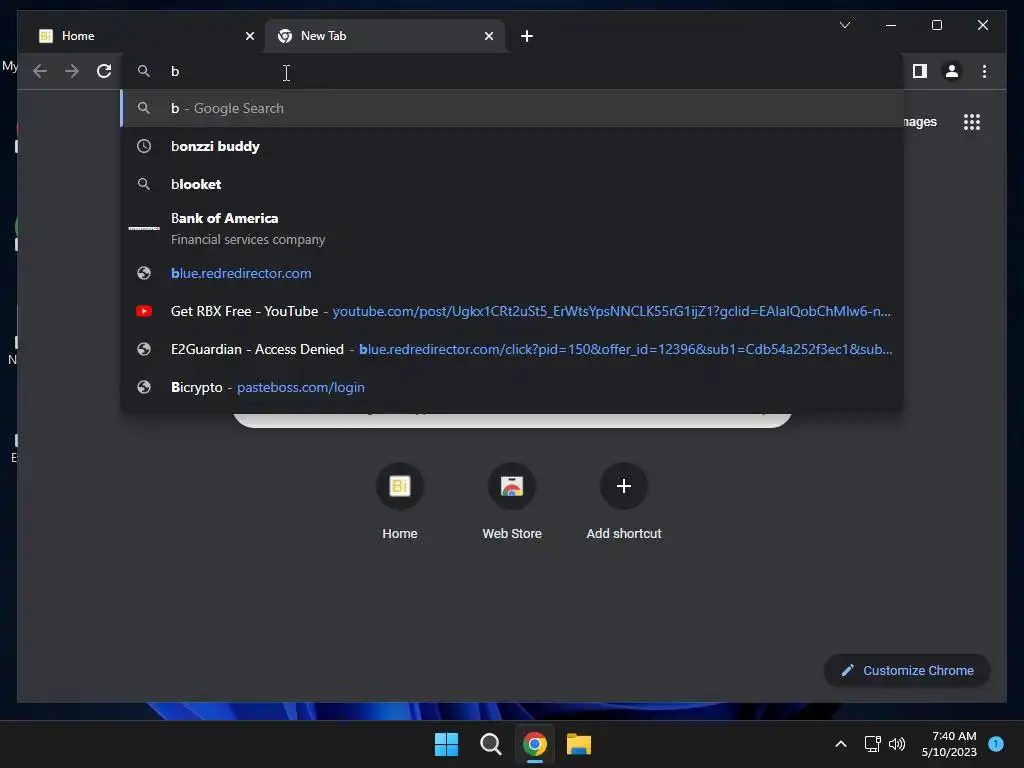Open the Chrome profile avatar icon

952,71
